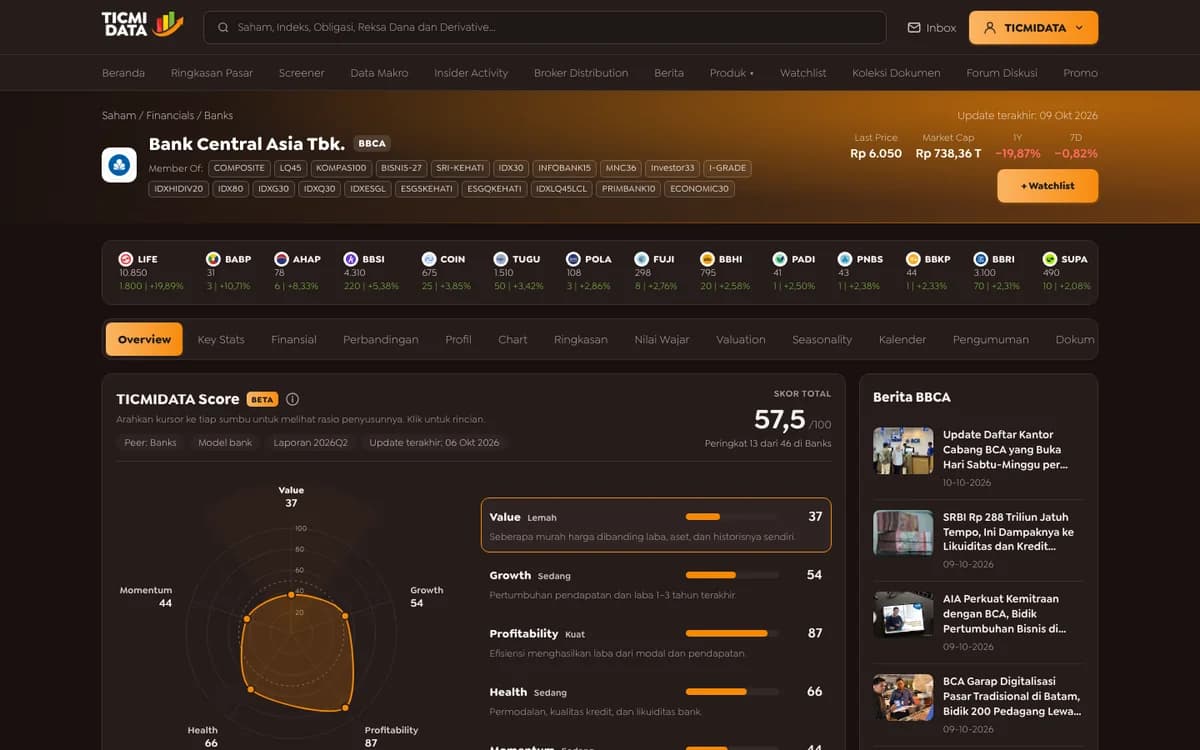Image resolution: width=1200 pixels, height=750 pixels.
Task: Switch to the Perbandingan tab
Action: [381, 339]
